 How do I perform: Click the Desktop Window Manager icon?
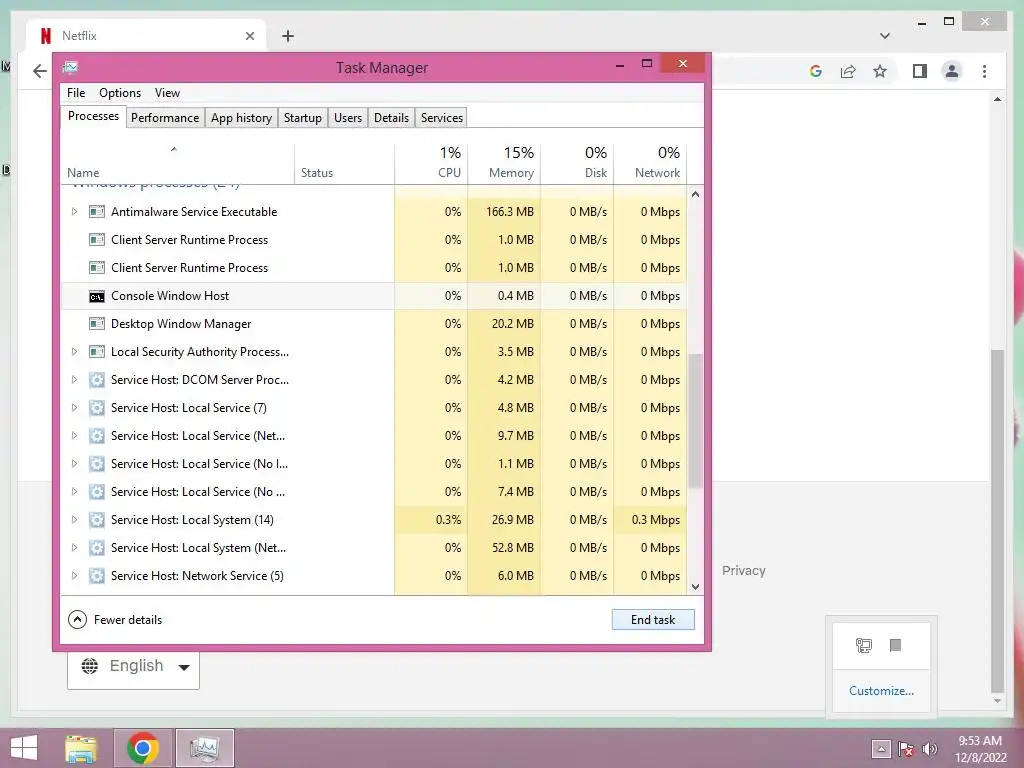[97, 324]
